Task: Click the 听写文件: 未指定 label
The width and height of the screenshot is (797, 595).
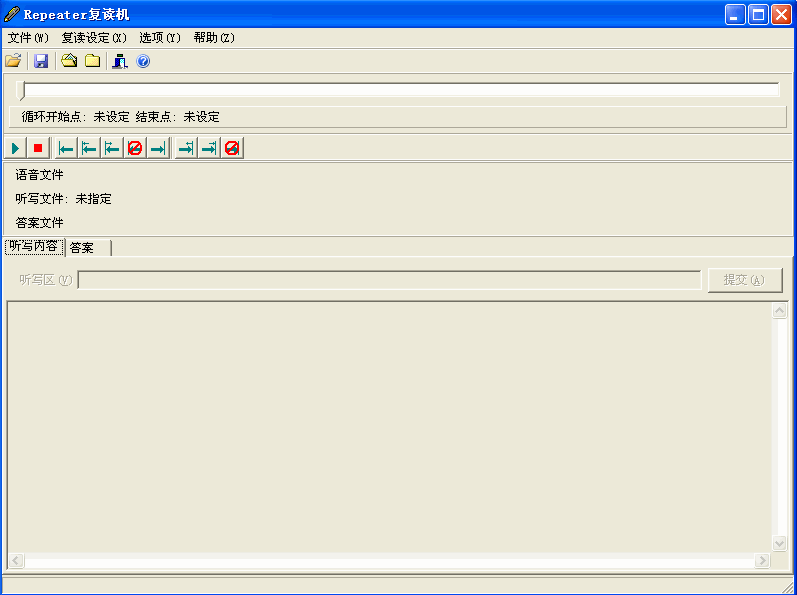Action: pos(63,199)
